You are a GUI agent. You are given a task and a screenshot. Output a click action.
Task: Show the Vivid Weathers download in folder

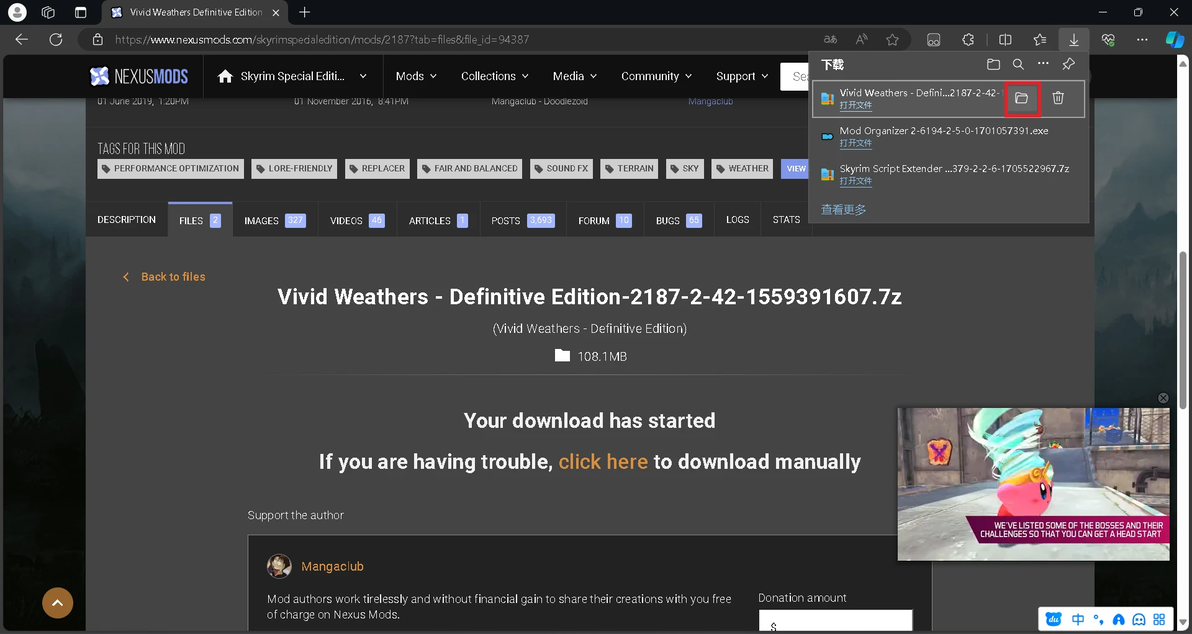[x=1022, y=98]
